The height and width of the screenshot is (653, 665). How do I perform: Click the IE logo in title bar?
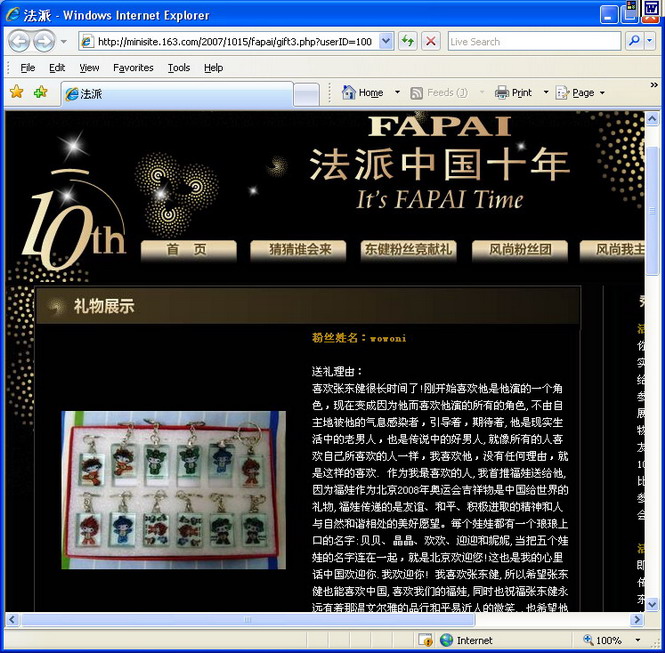[x=13, y=14]
